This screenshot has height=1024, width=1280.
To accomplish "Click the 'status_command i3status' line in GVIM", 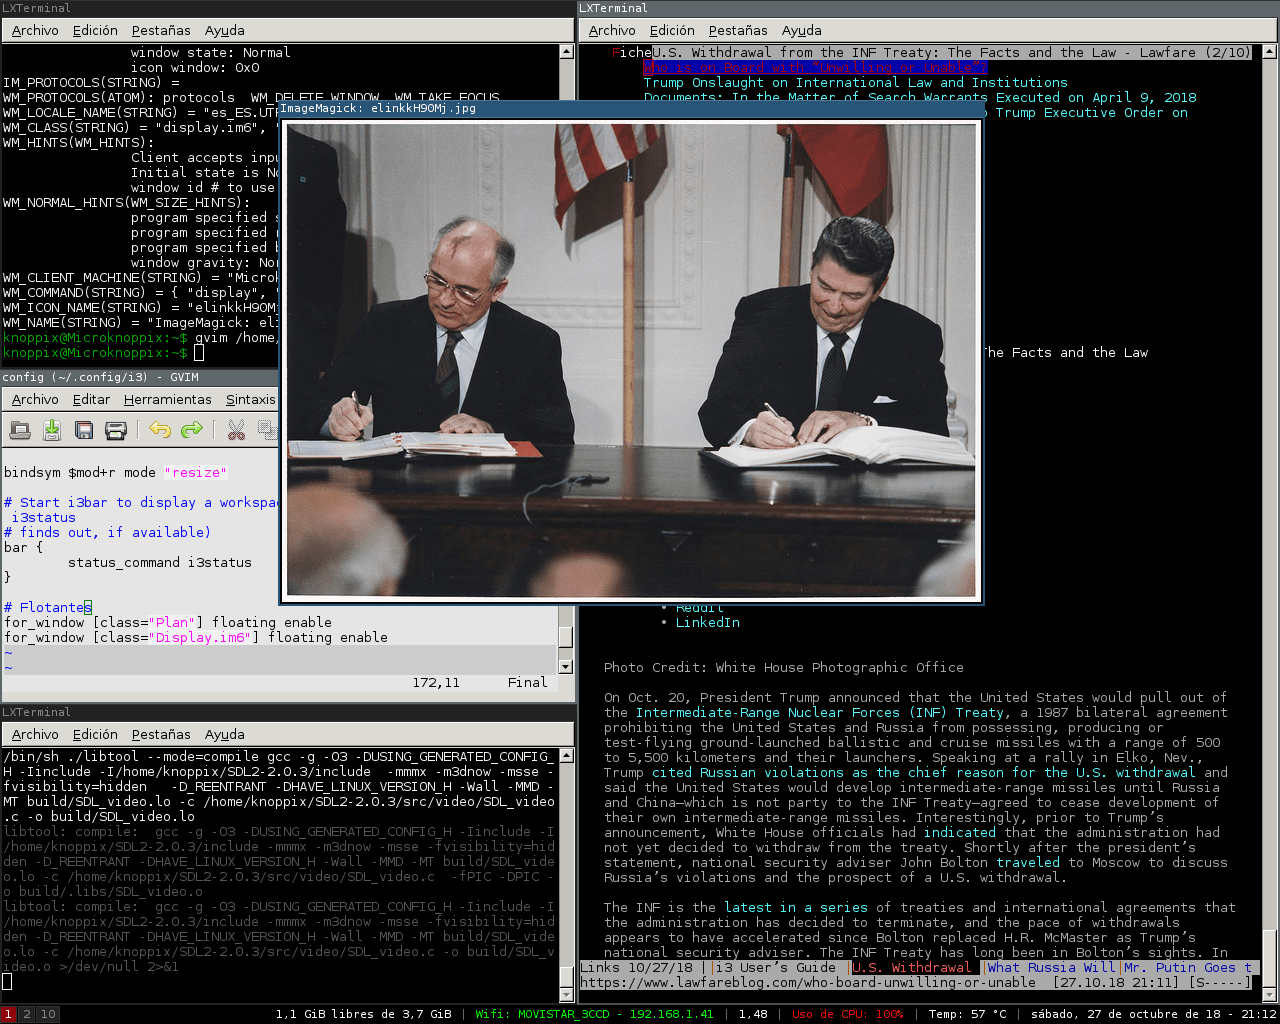I will click(160, 563).
